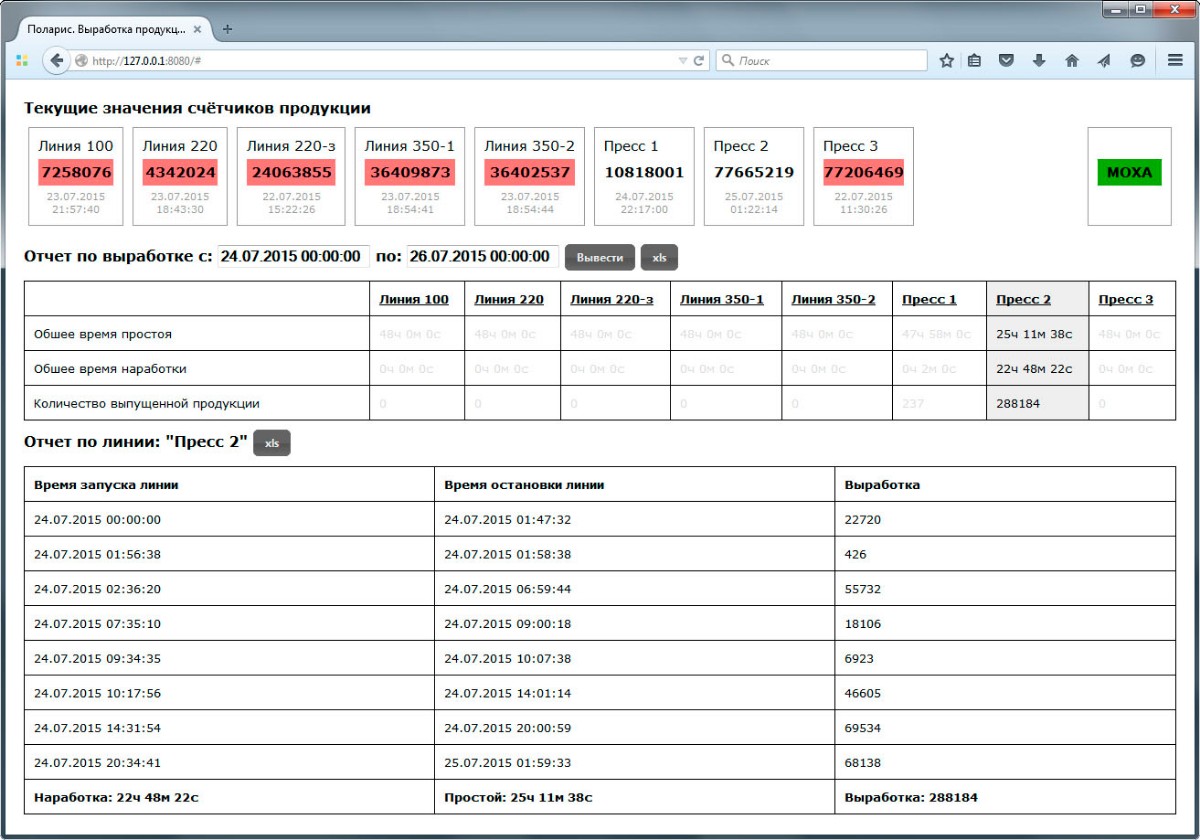This screenshot has height=840, width=1200.
Task: Click start time 24.07.2015 20:34:41
Action: click(x=97, y=763)
